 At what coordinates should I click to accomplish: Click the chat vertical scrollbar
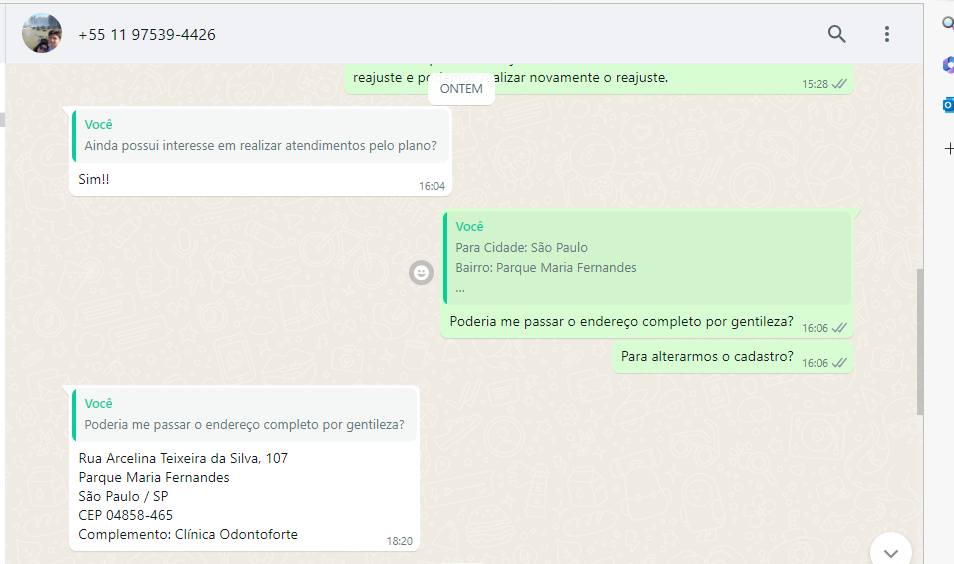coord(919,342)
